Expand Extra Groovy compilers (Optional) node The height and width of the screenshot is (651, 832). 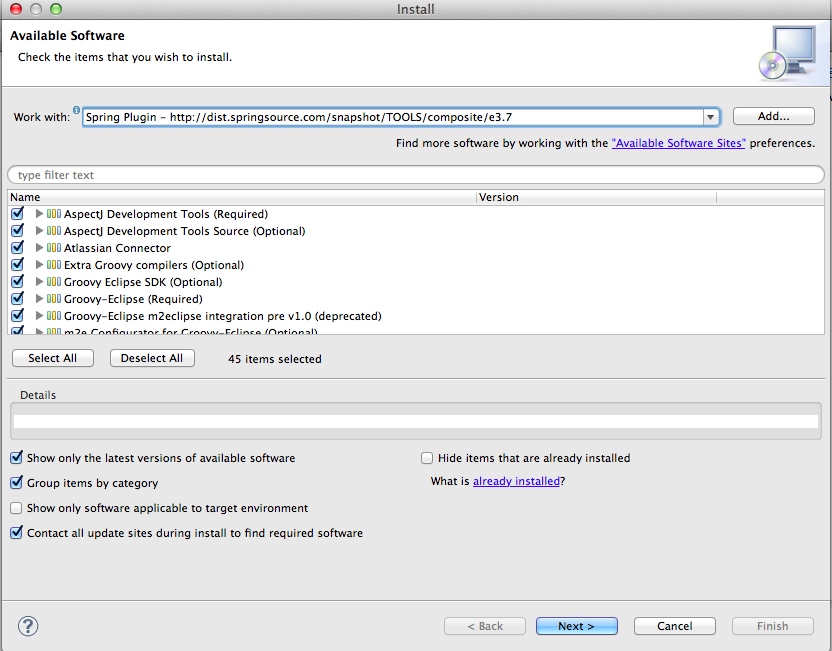pyautogui.click(x=39, y=265)
